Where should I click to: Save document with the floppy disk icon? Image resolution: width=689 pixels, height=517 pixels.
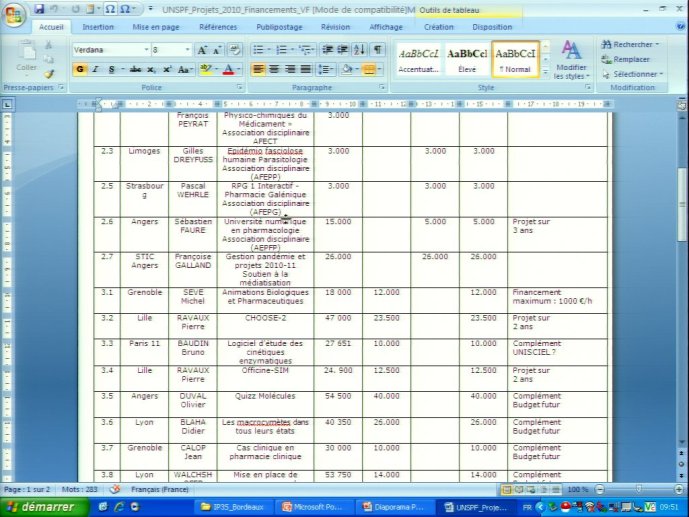pyautogui.click(x=39, y=9)
